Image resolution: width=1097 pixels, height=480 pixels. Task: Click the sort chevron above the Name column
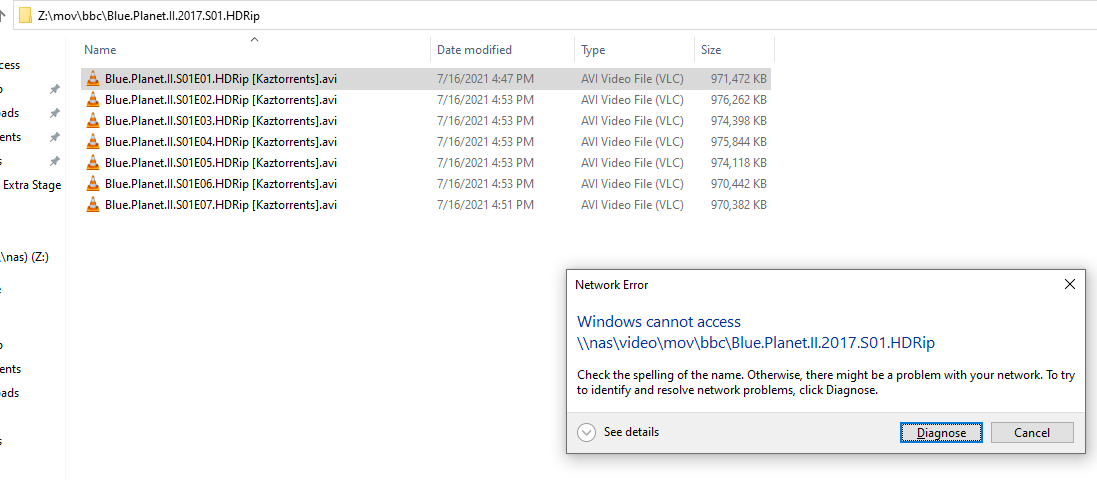coord(254,40)
